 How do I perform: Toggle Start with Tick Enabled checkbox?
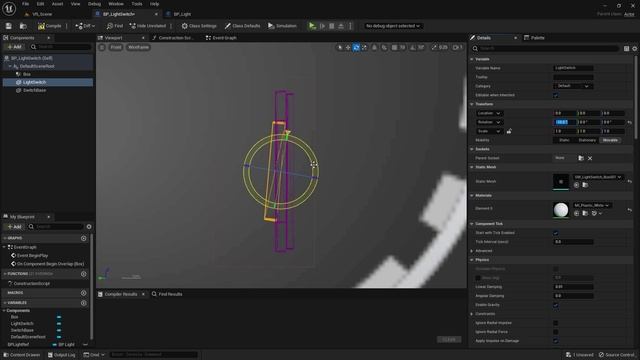[x=556, y=233]
